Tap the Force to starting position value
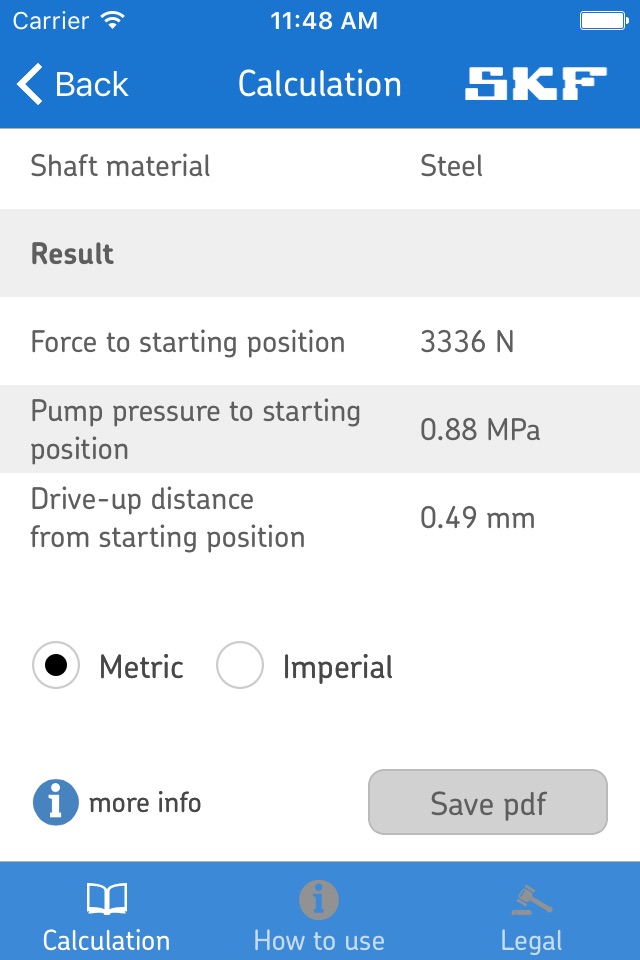 point(467,342)
